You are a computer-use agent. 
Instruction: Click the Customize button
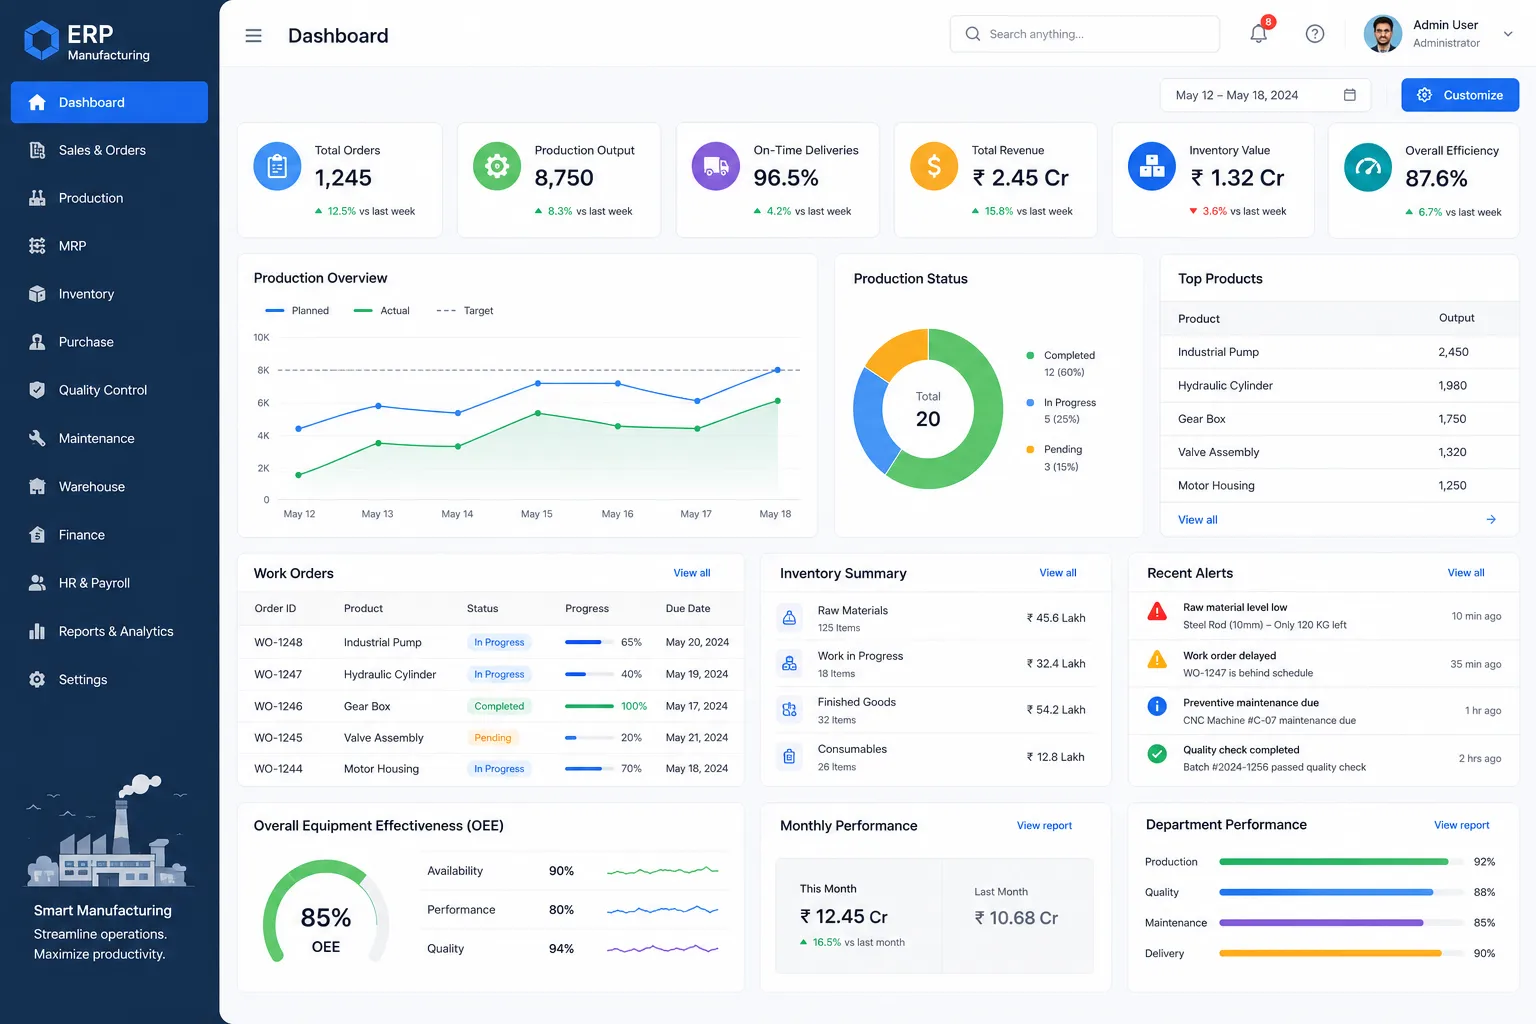pyautogui.click(x=1460, y=95)
